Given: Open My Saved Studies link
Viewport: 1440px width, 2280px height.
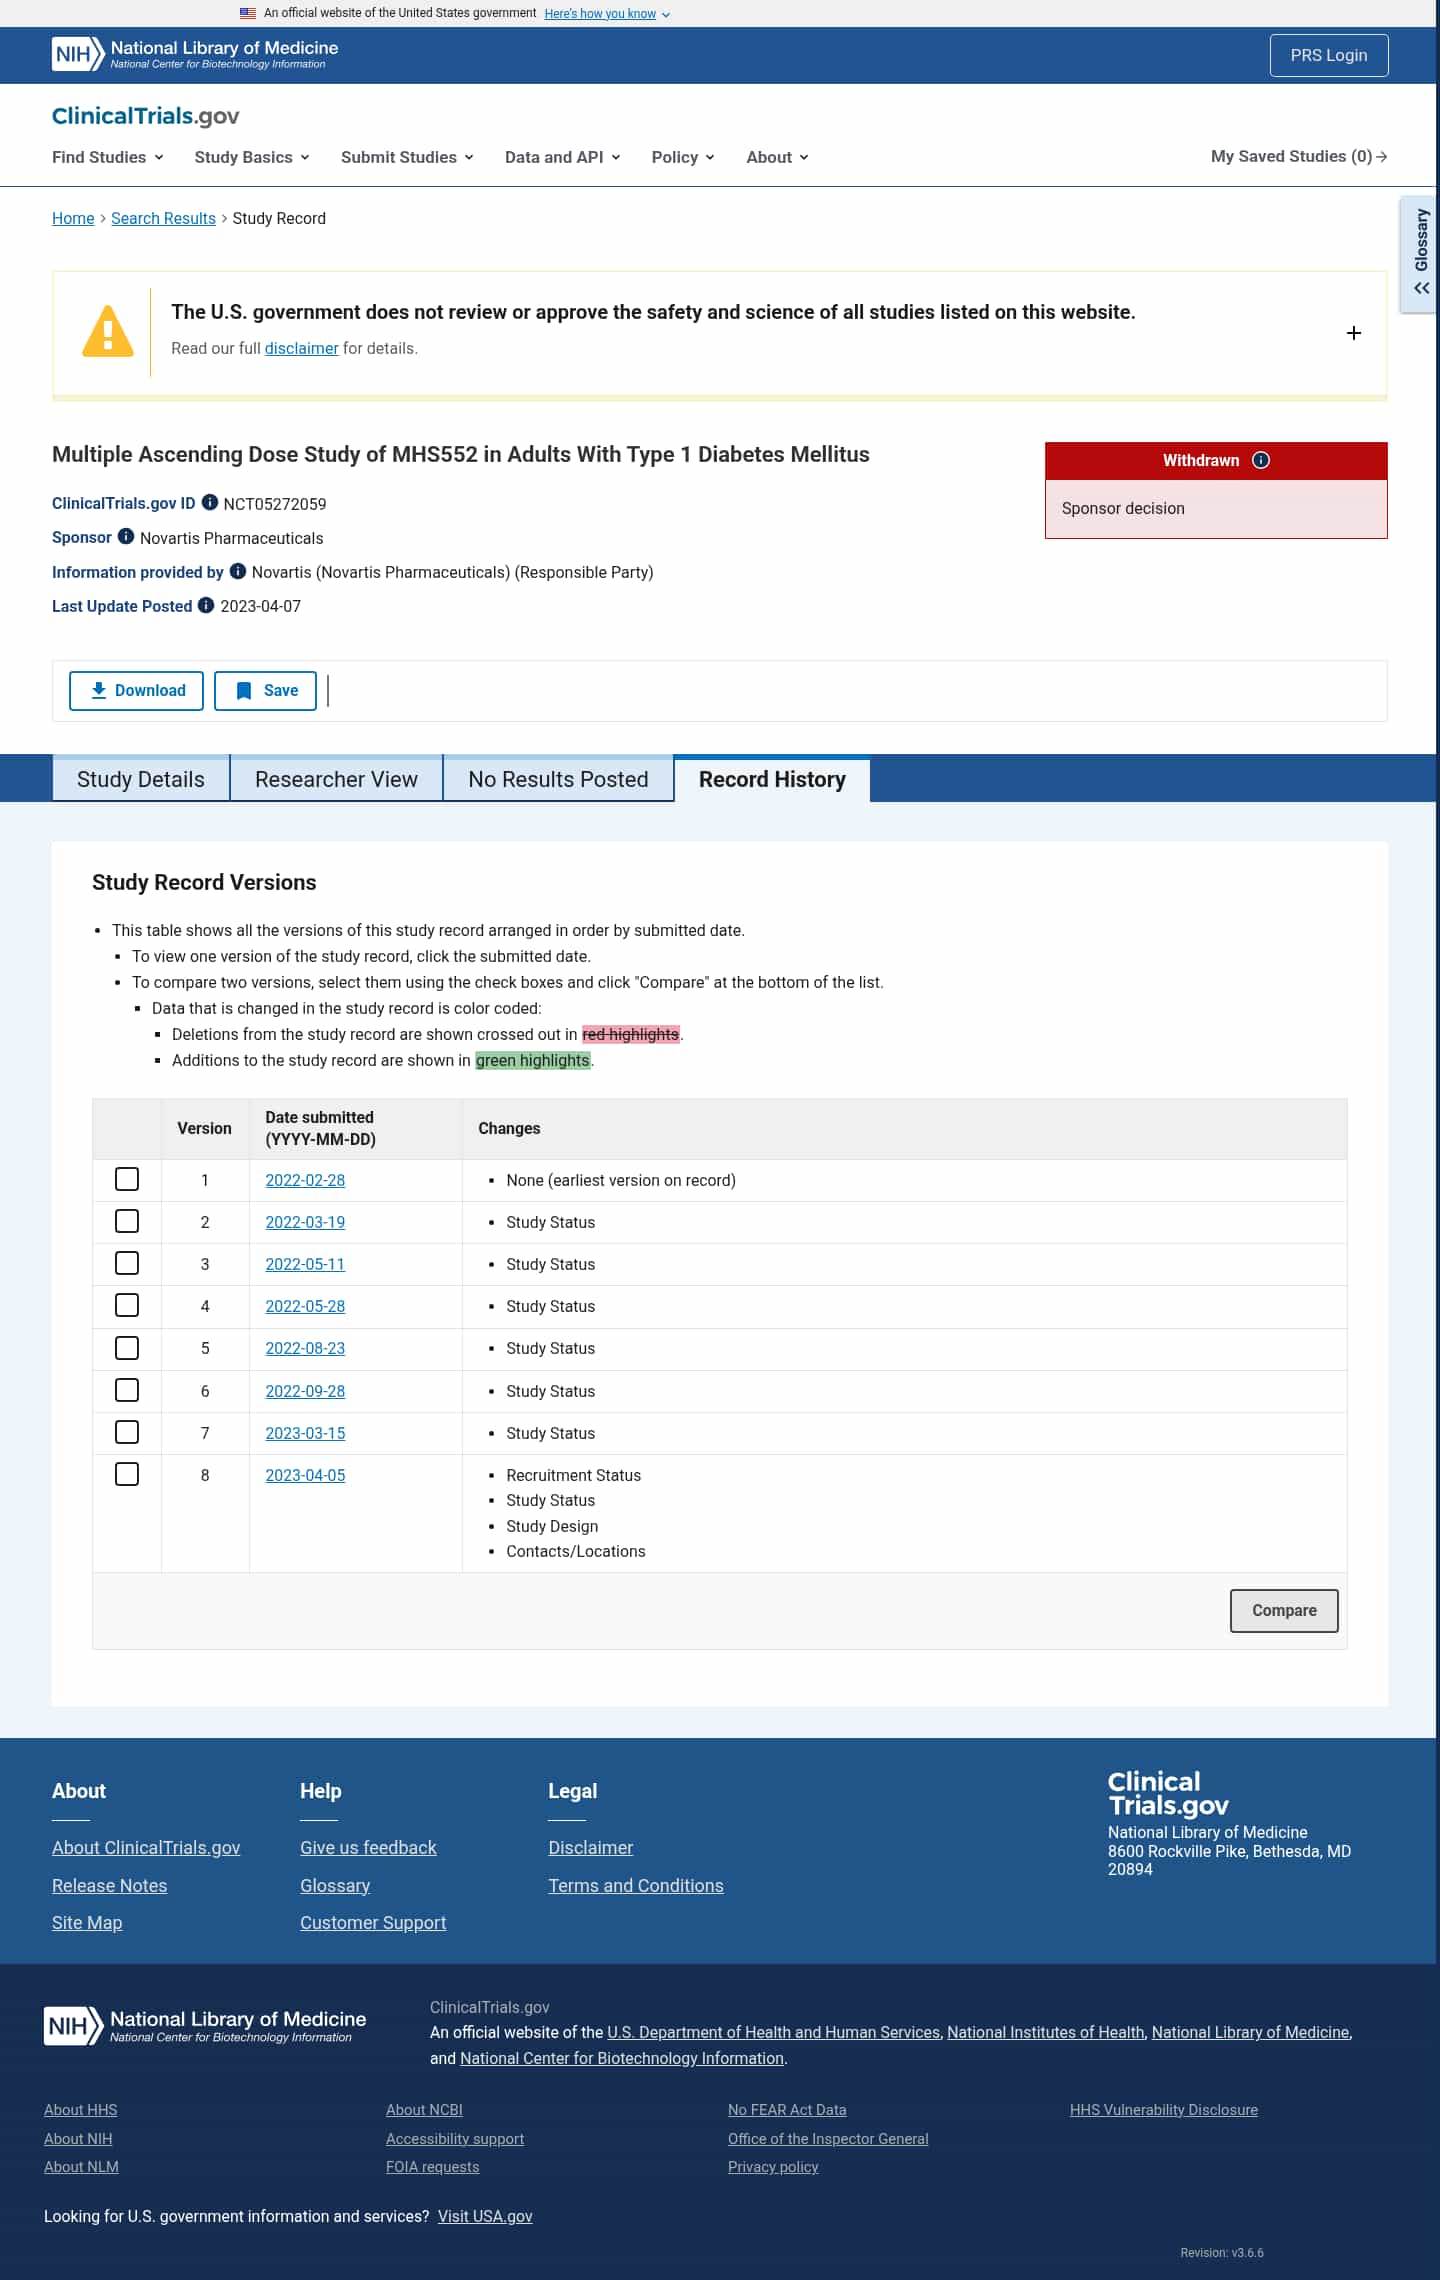Looking at the screenshot, I should pos(1299,156).
